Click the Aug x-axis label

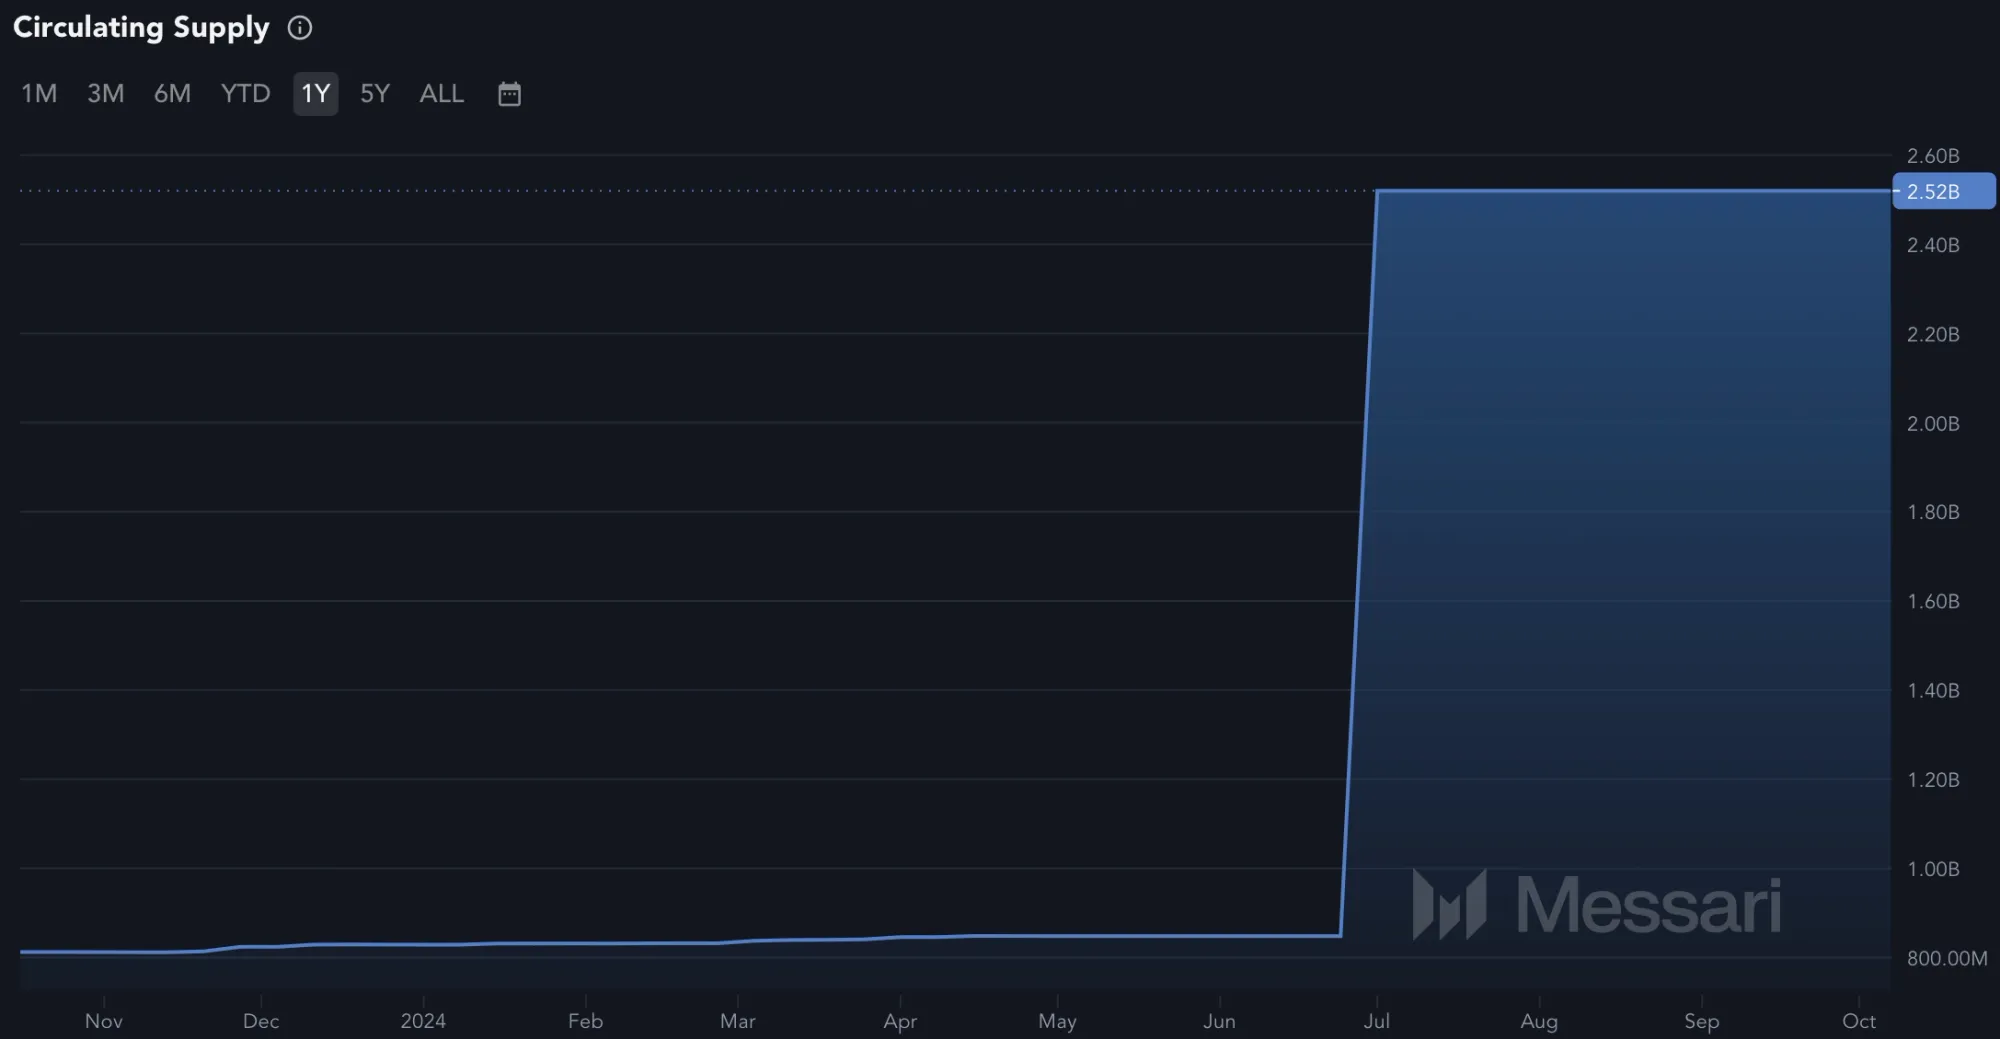point(1539,1021)
